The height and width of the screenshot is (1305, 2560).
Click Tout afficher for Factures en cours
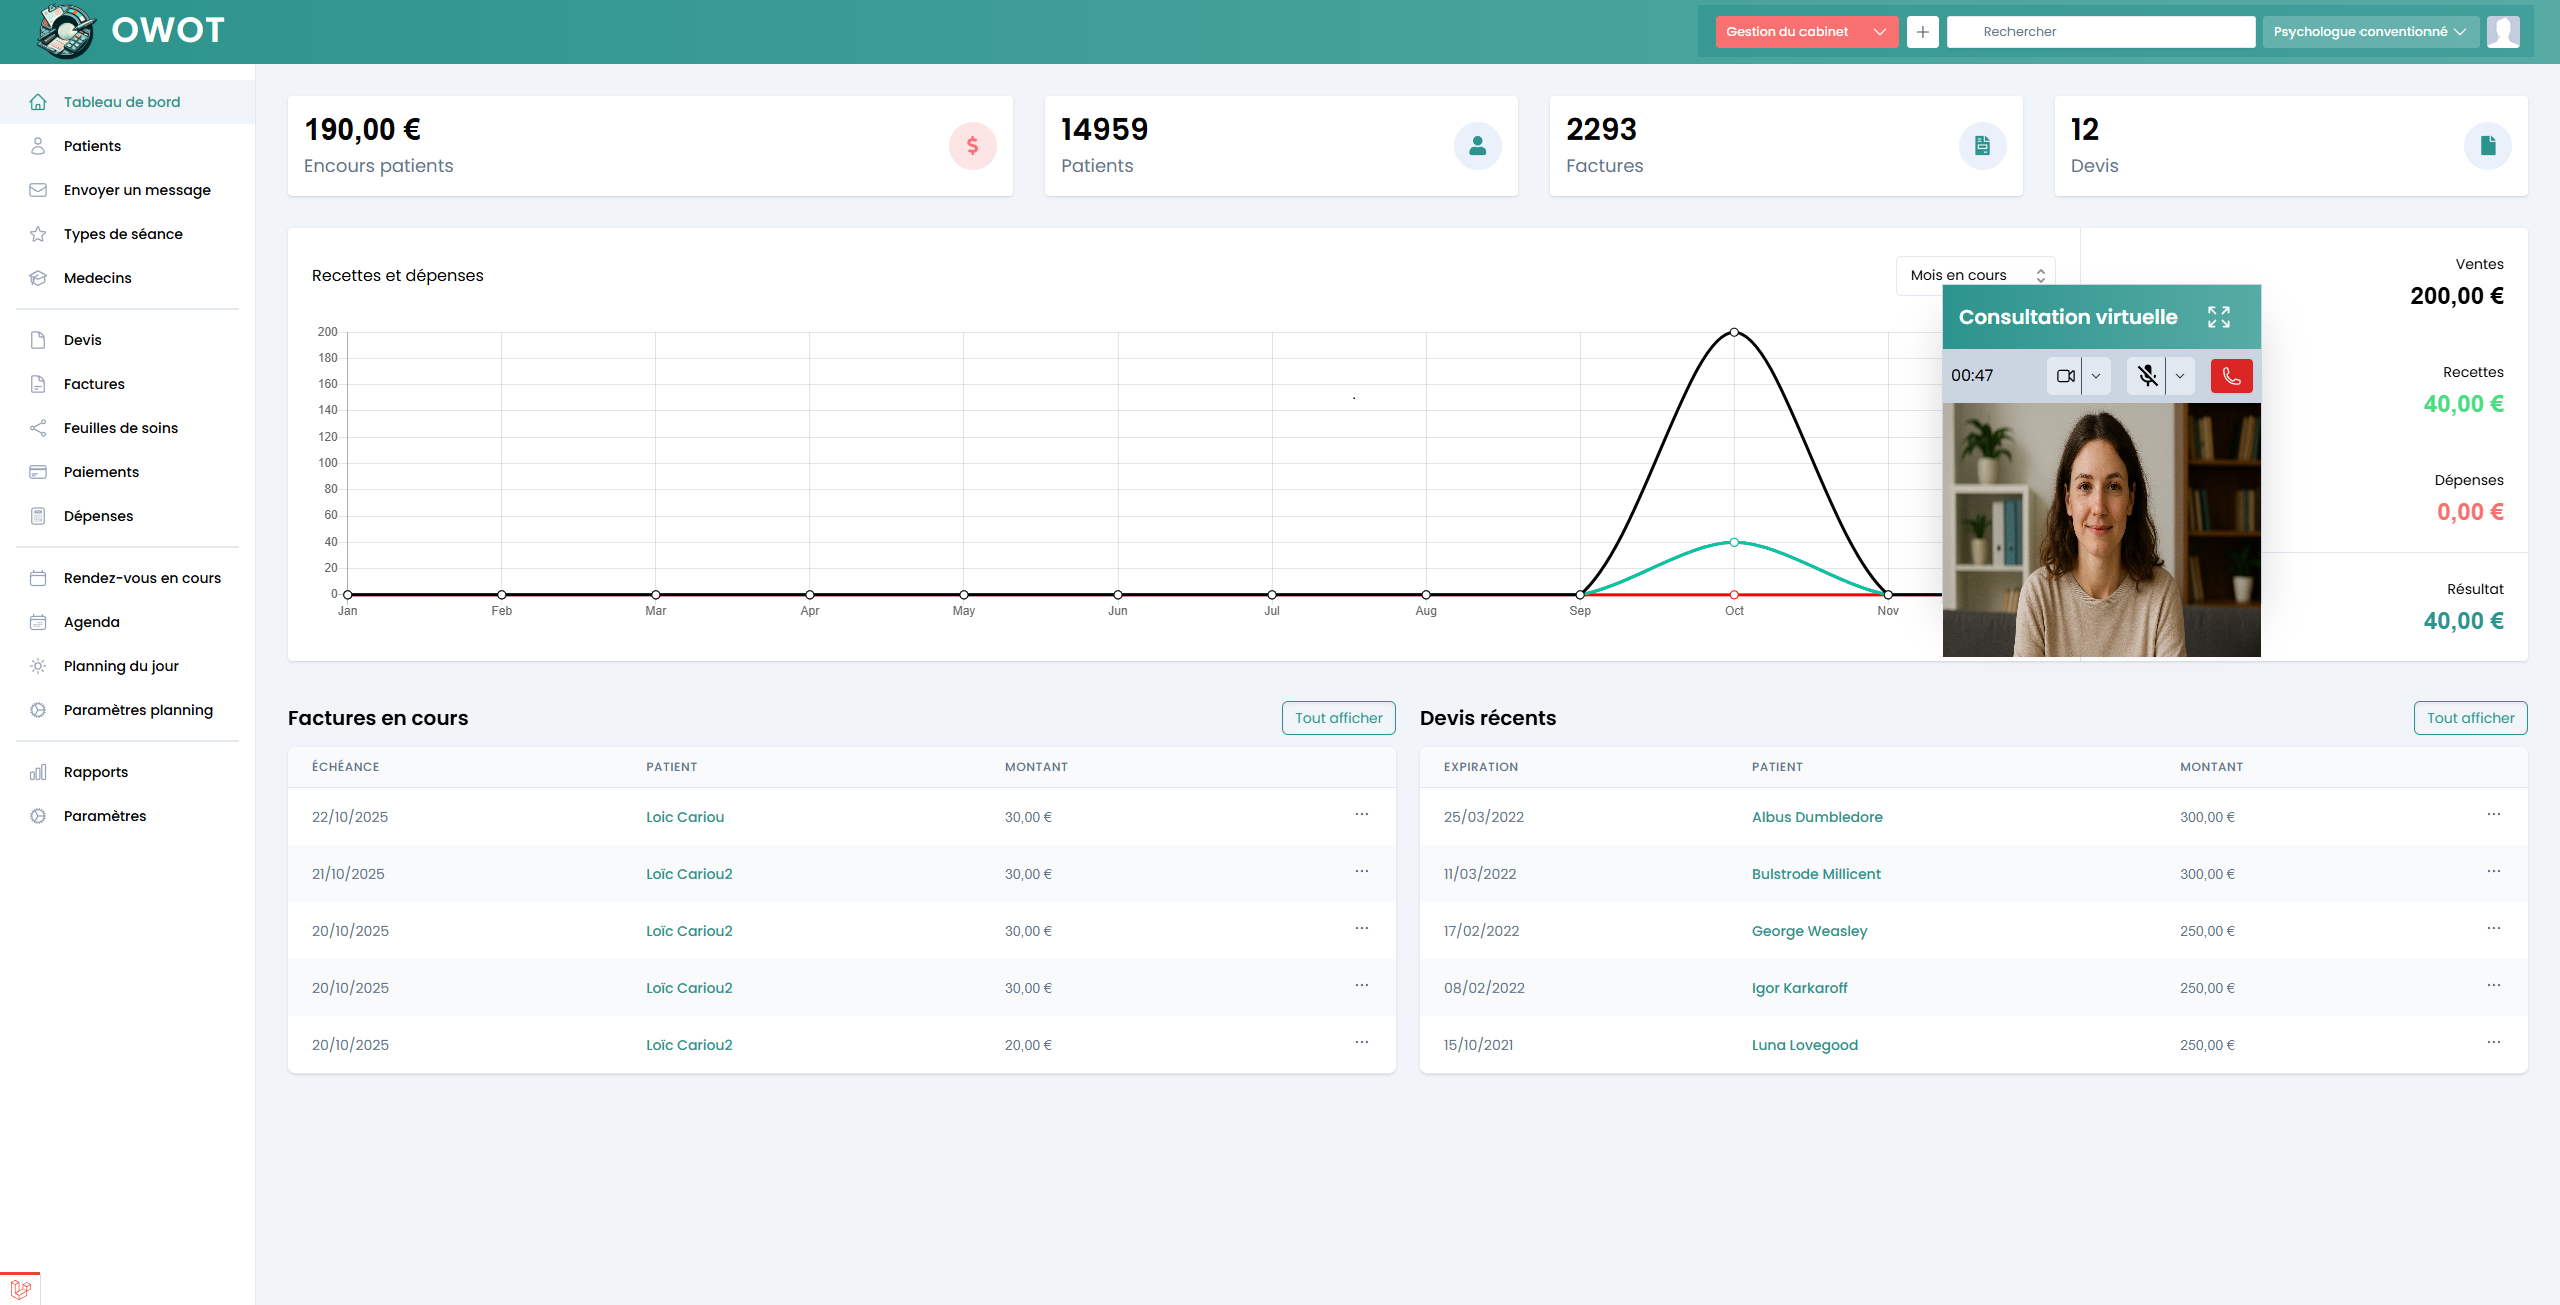[x=1338, y=718]
